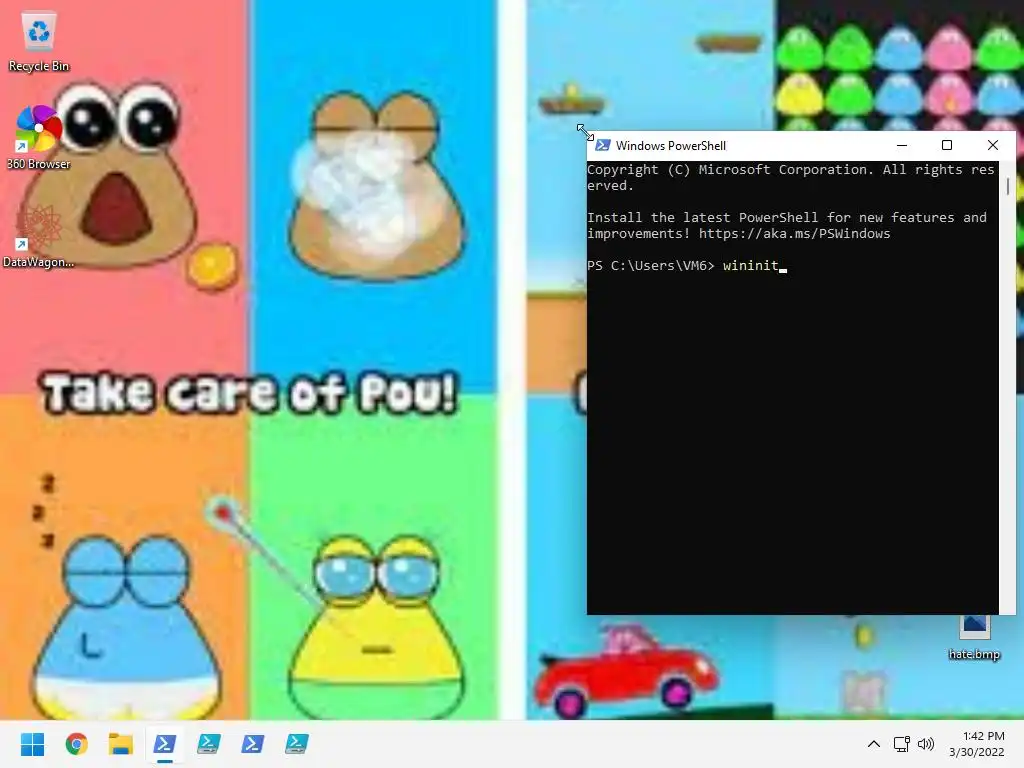Open the network status tray icon

click(902, 744)
